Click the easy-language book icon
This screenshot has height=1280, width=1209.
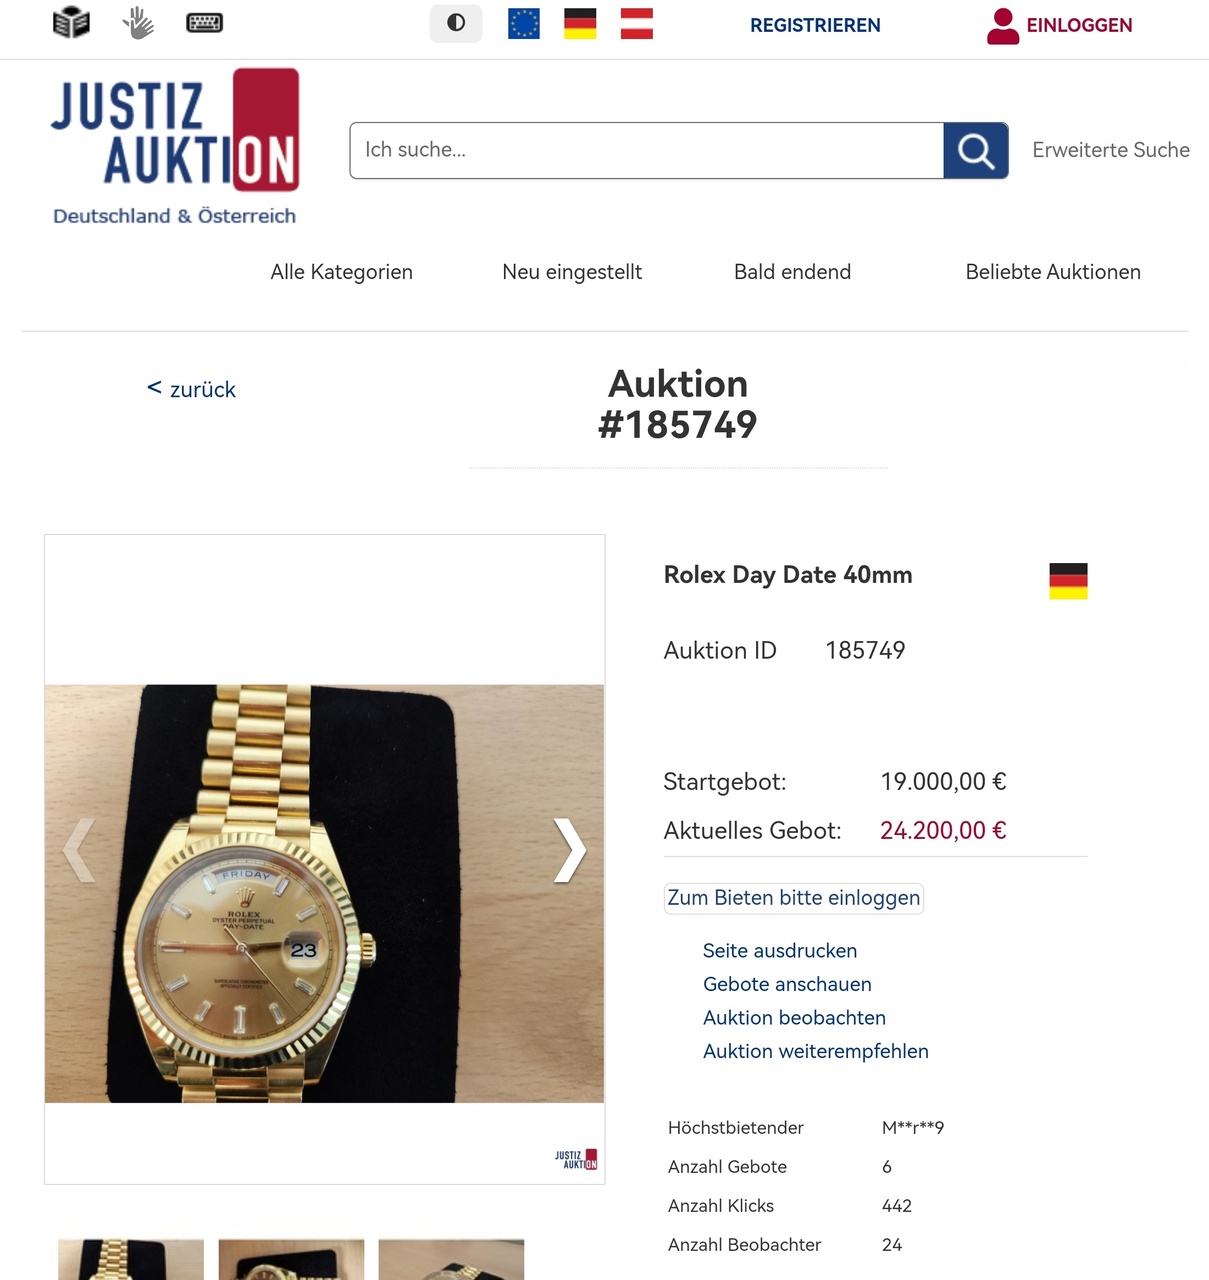point(71,22)
